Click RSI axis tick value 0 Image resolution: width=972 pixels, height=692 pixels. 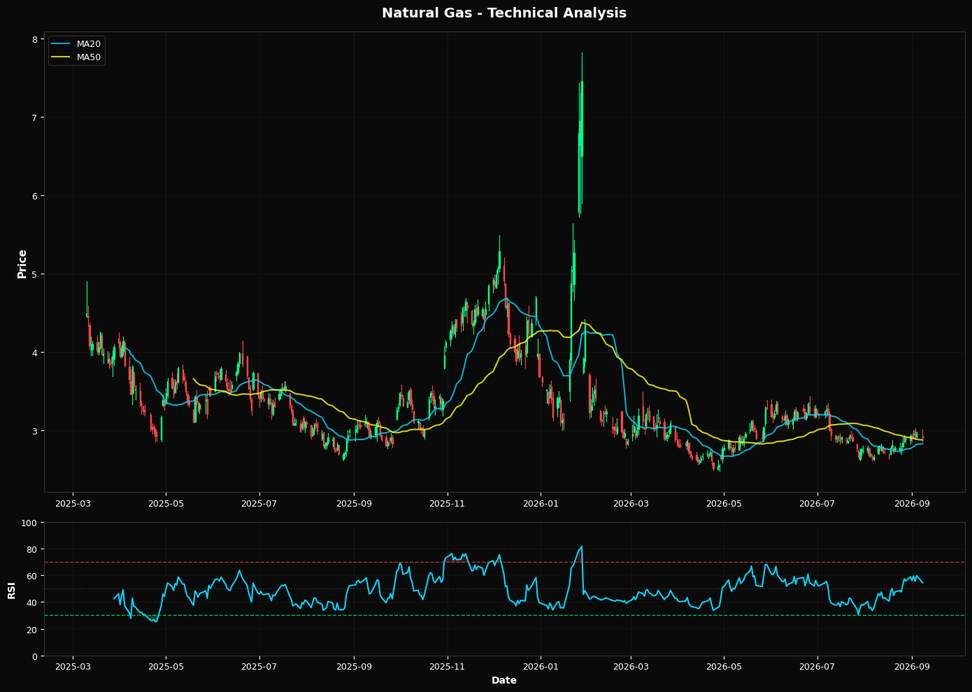(36, 656)
